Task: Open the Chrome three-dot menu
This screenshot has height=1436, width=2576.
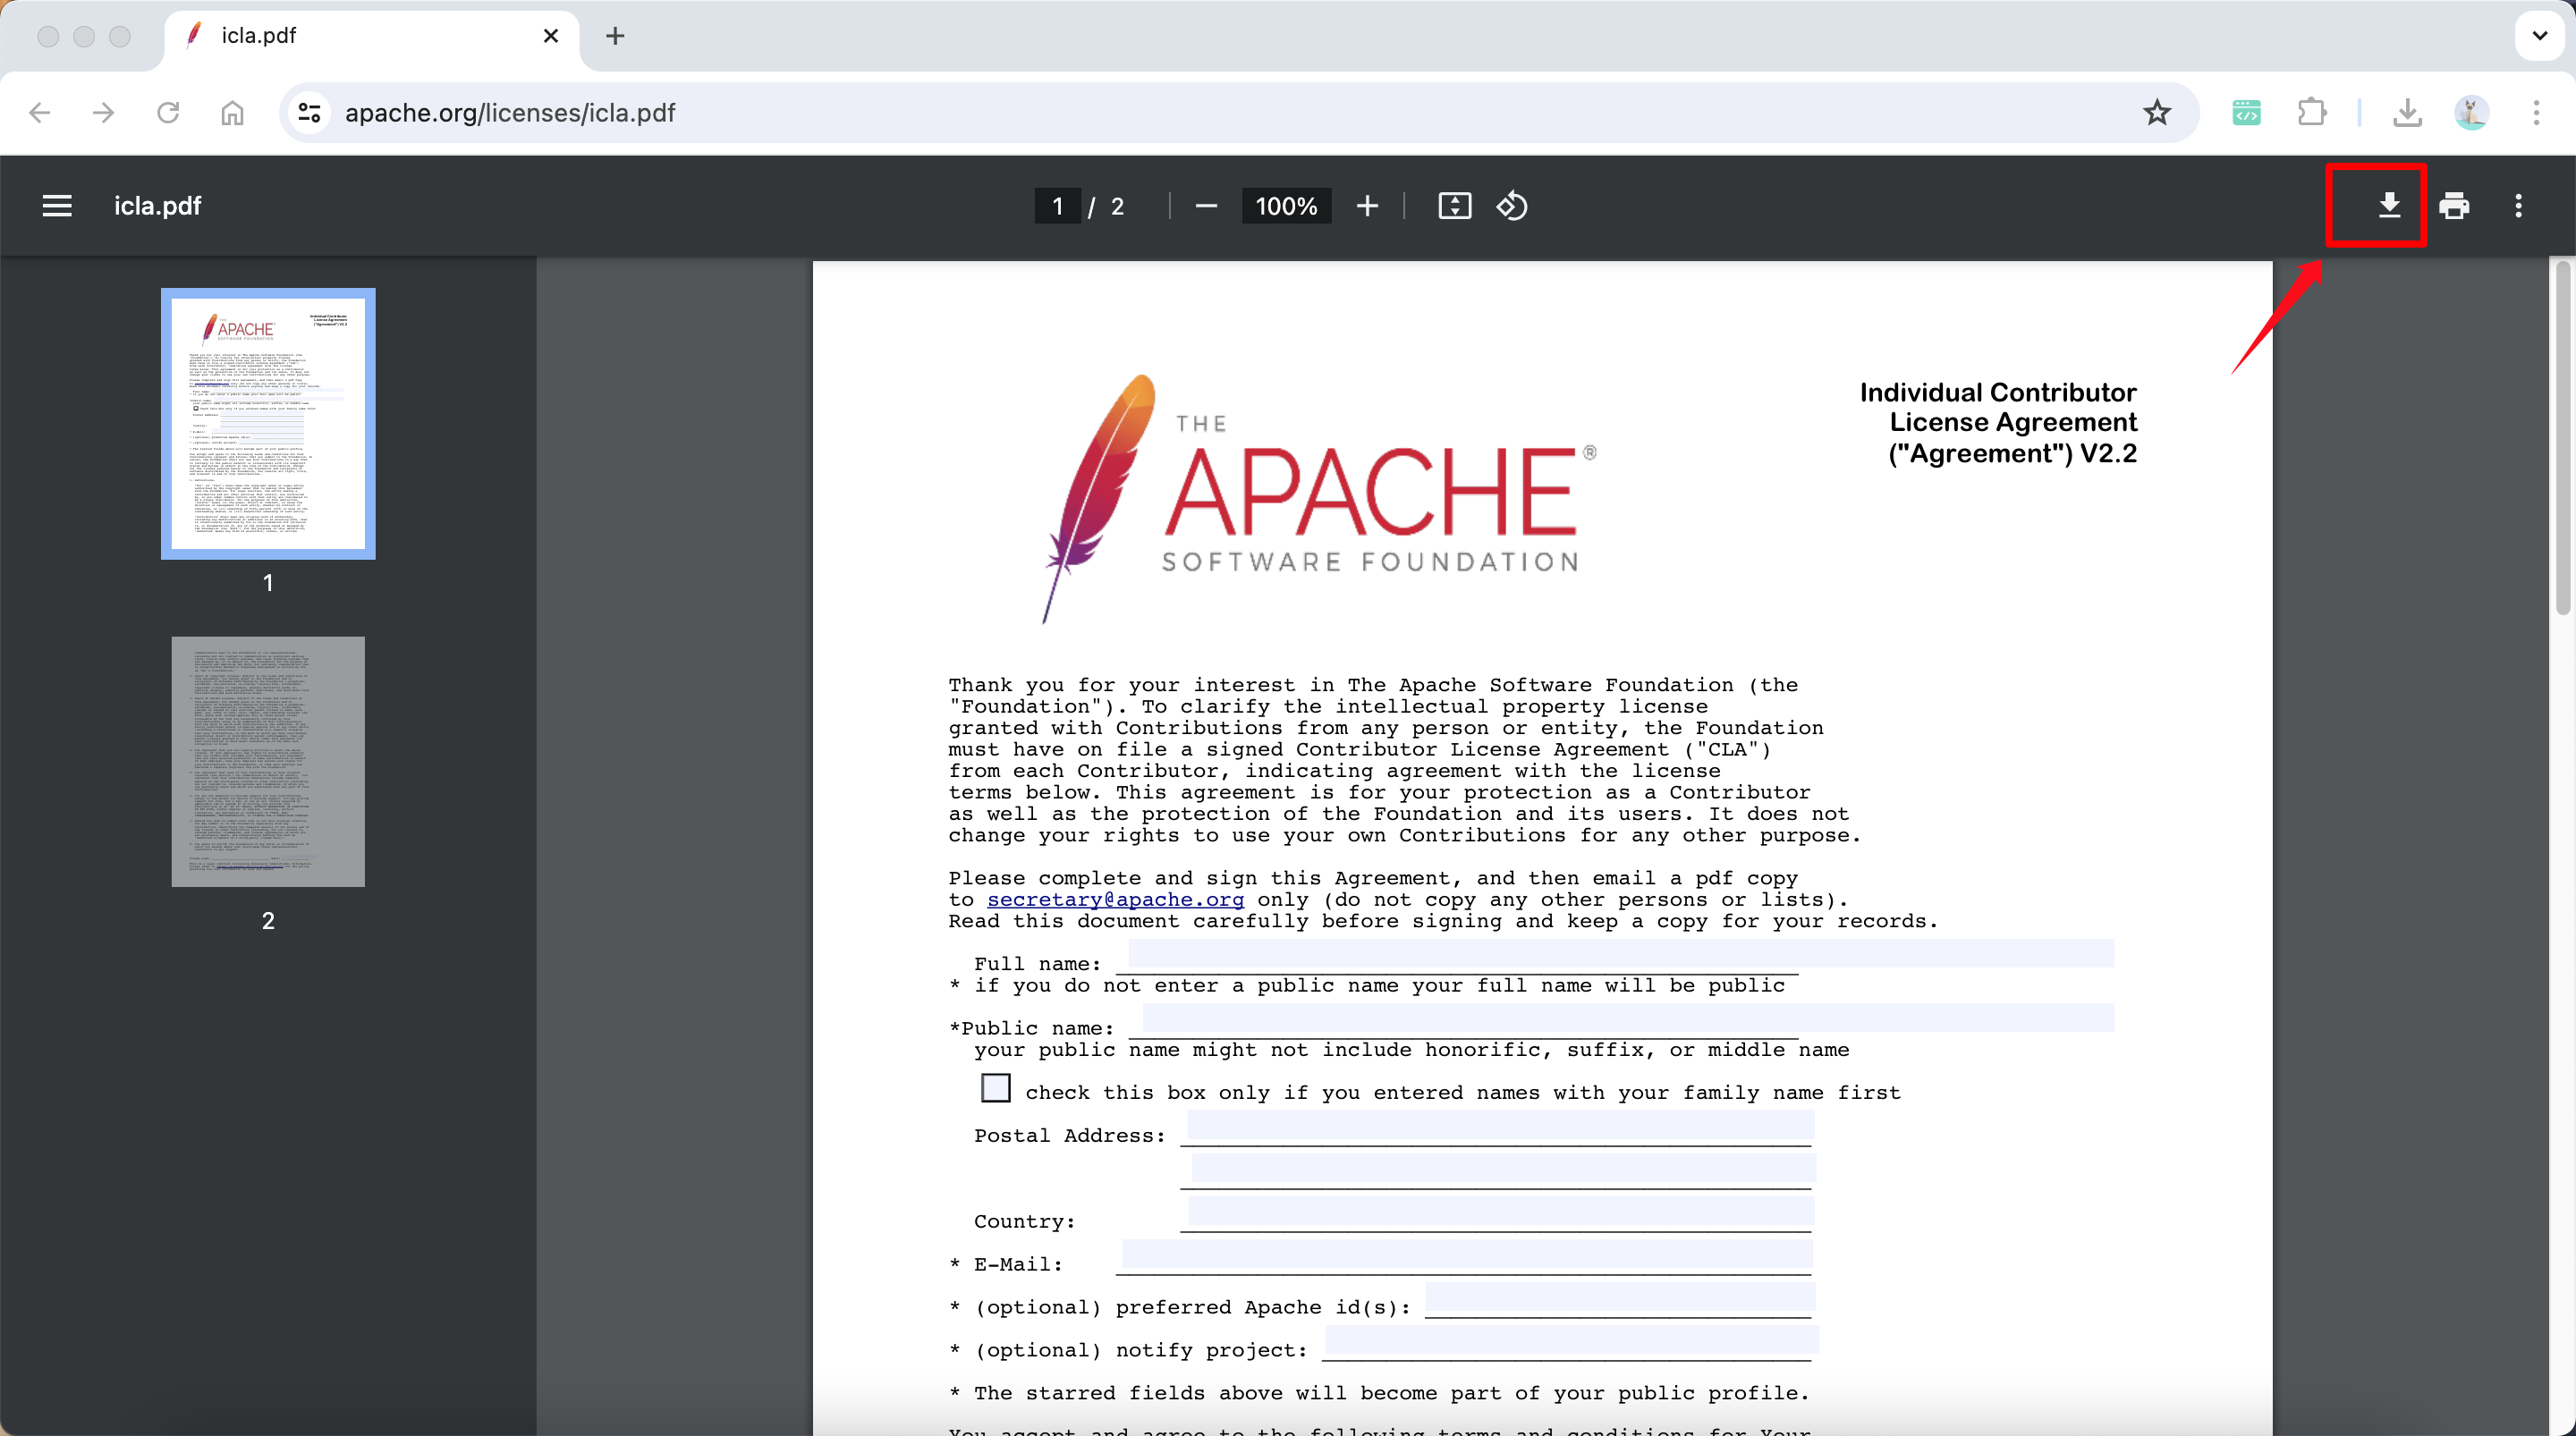Action: point(2536,113)
